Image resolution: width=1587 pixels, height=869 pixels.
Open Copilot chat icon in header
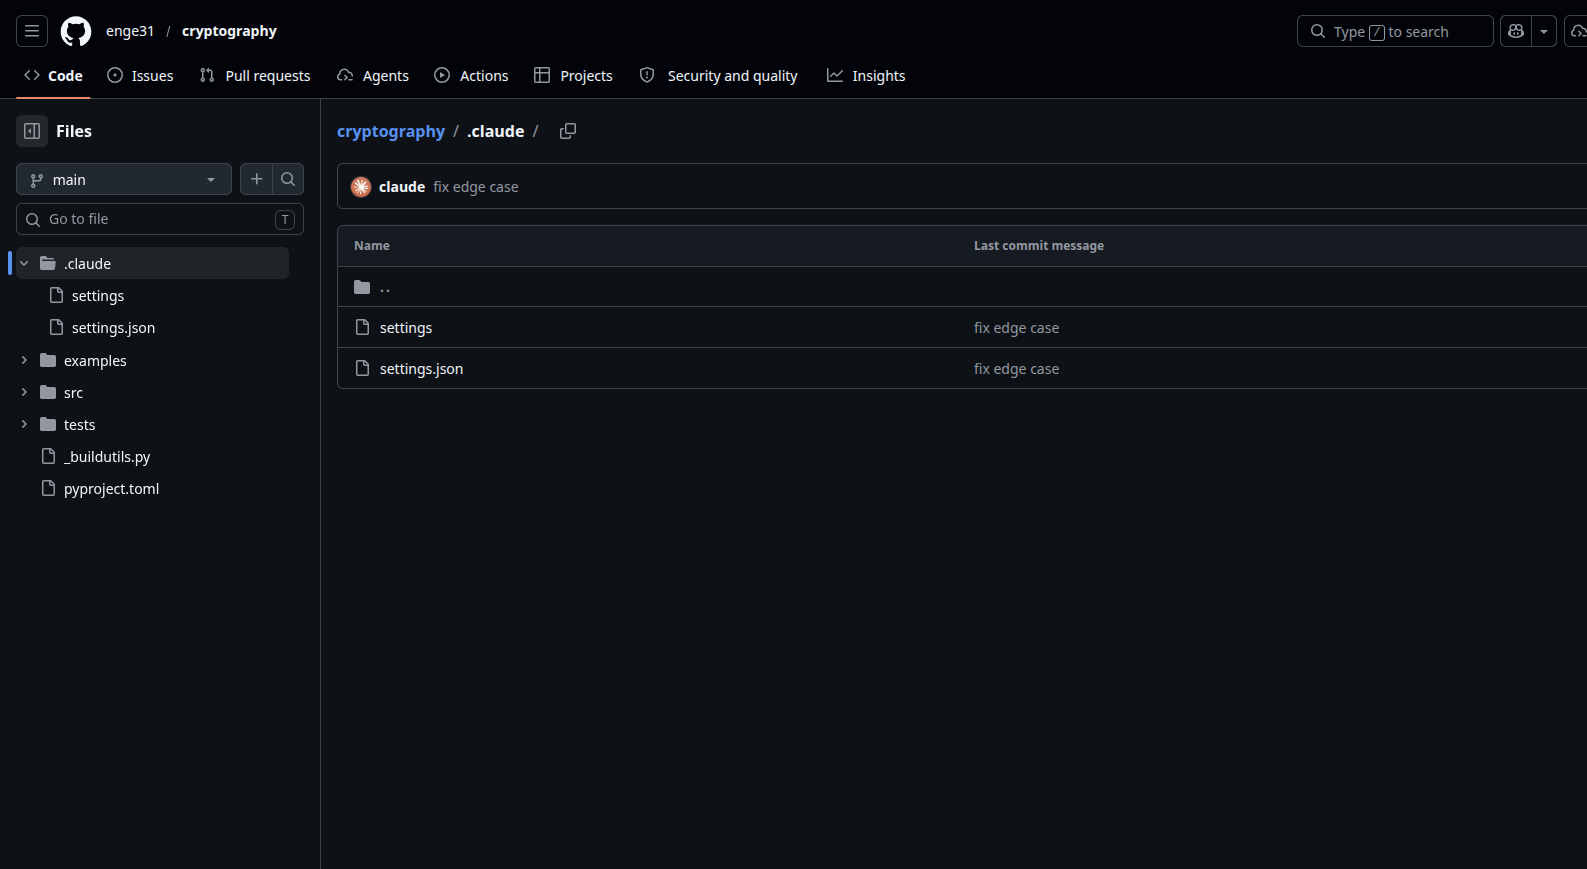click(1516, 31)
